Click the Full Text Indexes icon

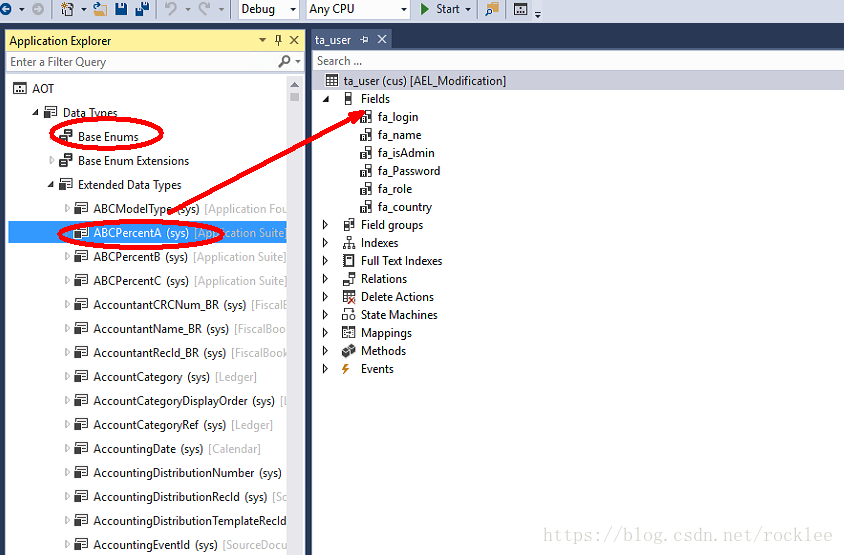pos(349,261)
